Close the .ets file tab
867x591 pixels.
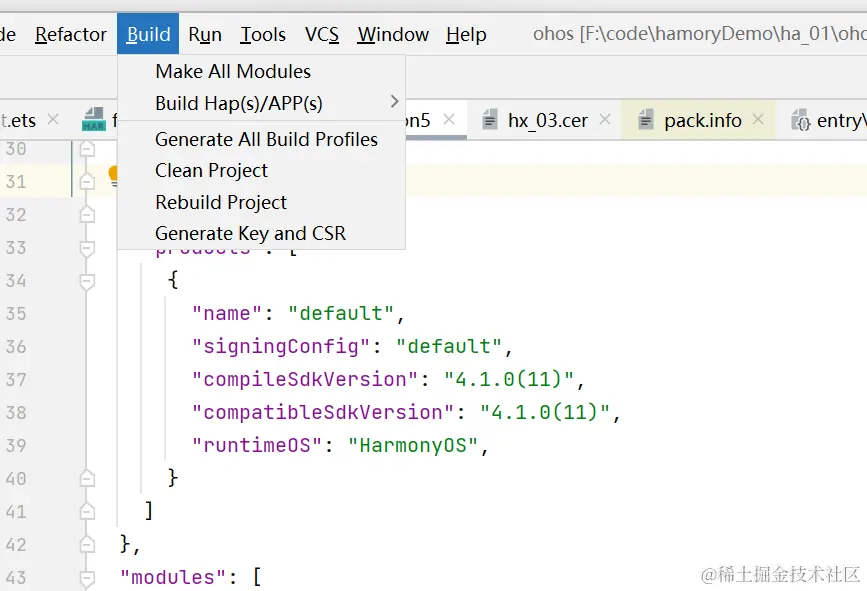[53, 119]
